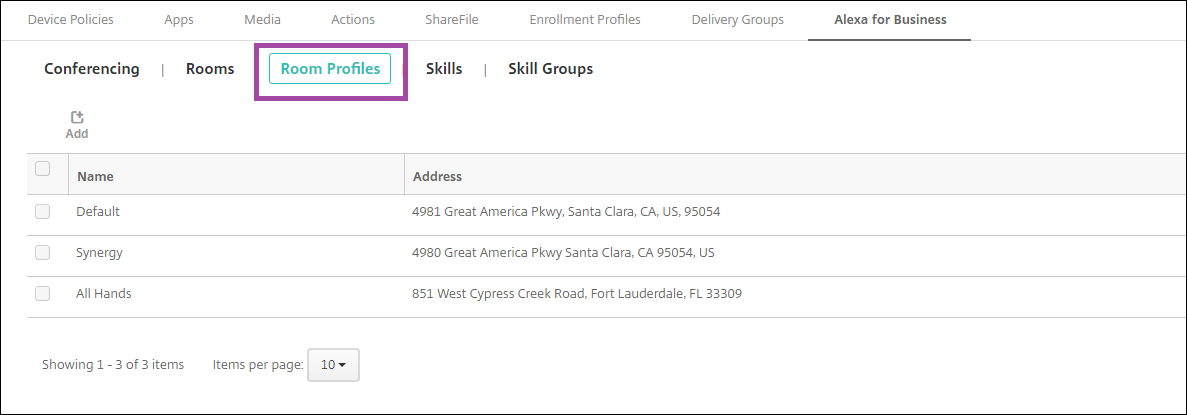This screenshot has height=415, width=1187.
Task: Switch to the Device Policies tab
Action: (70, 19)
